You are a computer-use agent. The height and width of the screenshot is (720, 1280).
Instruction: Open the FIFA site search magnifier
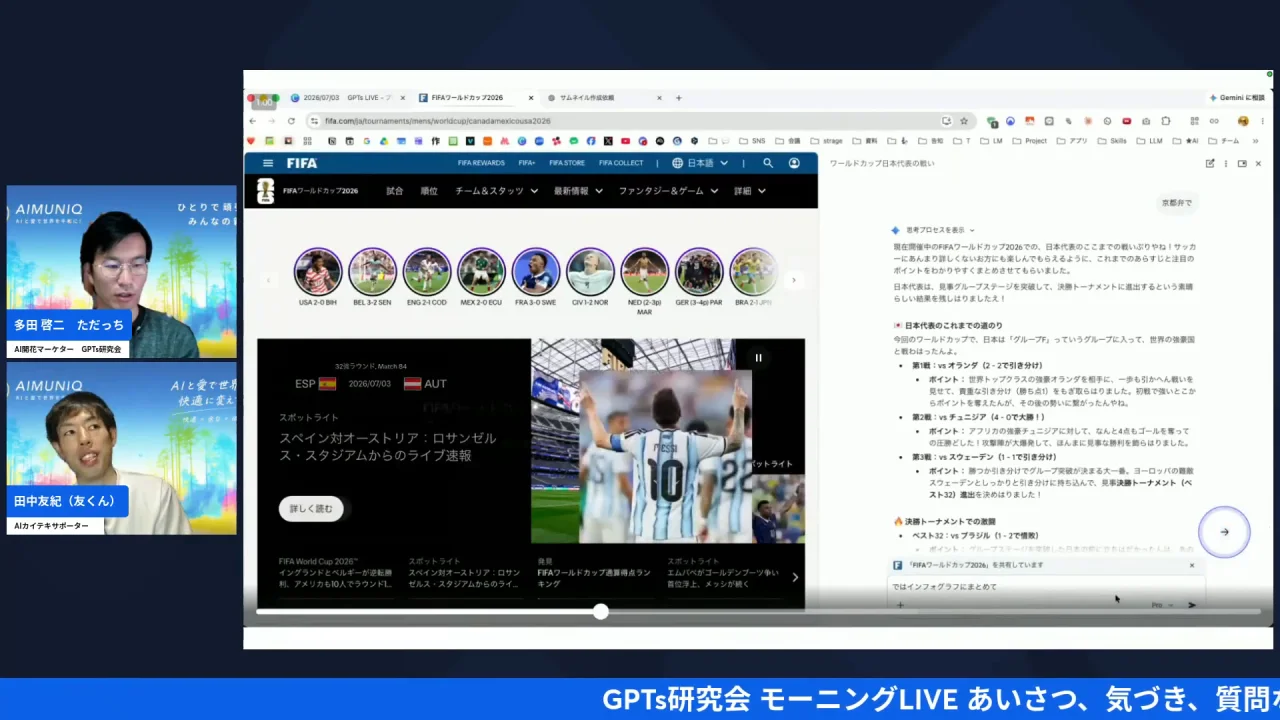[768, 163]
